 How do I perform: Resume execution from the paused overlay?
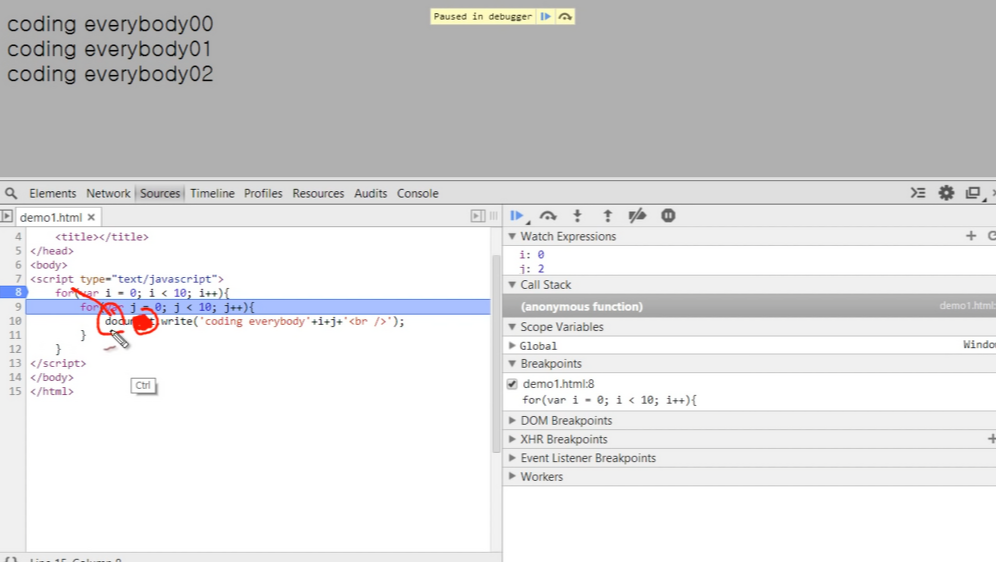545,17
